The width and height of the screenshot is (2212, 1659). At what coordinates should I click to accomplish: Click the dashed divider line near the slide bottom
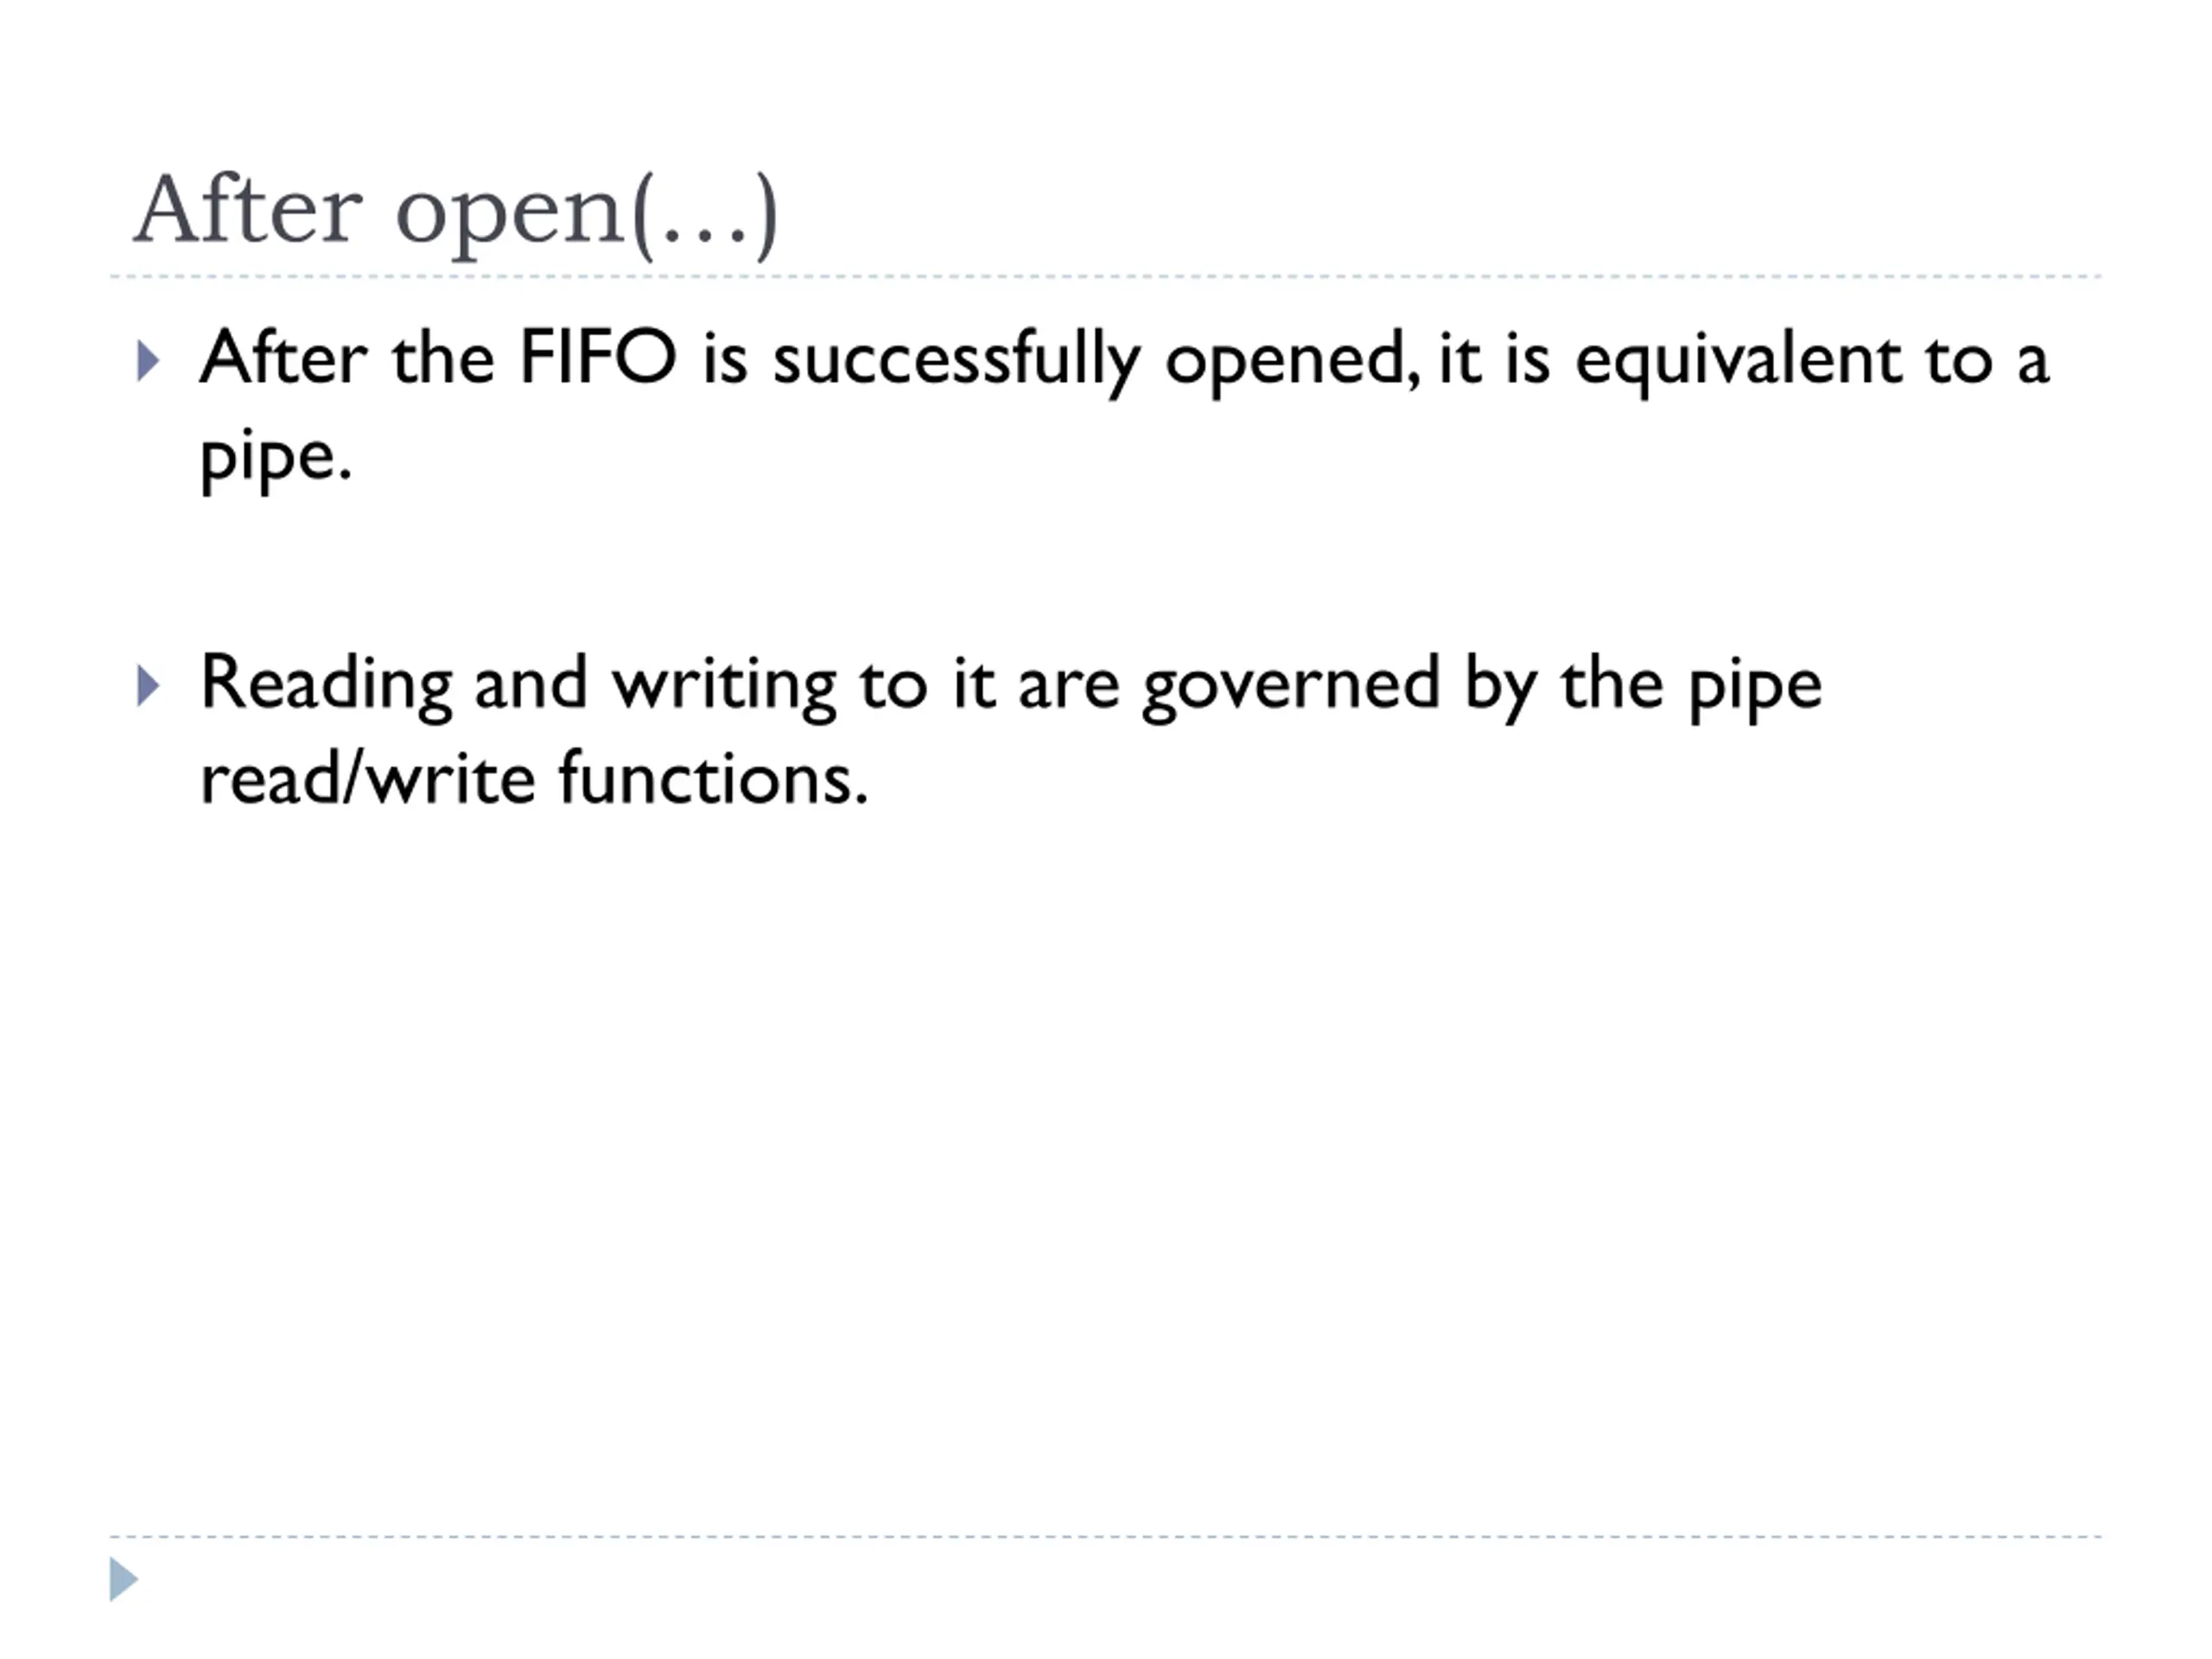(x=1105, y=1536)
